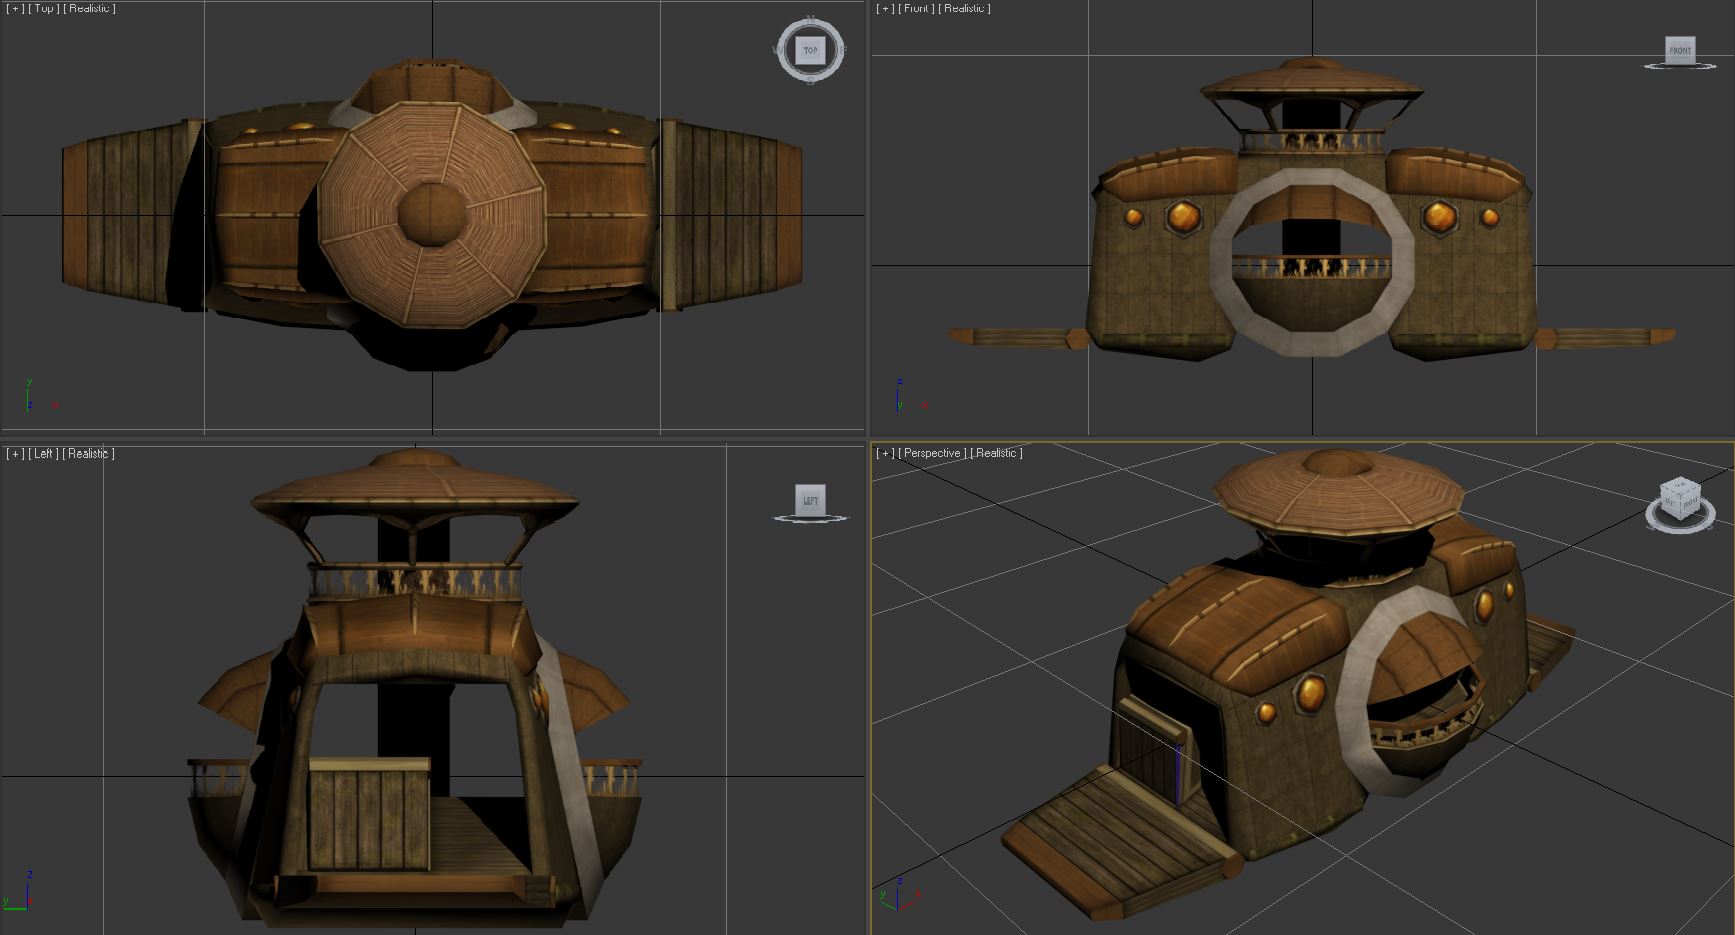
Task: Click the N compass letter on the Top ViewCube
Action: click(810, 17)
